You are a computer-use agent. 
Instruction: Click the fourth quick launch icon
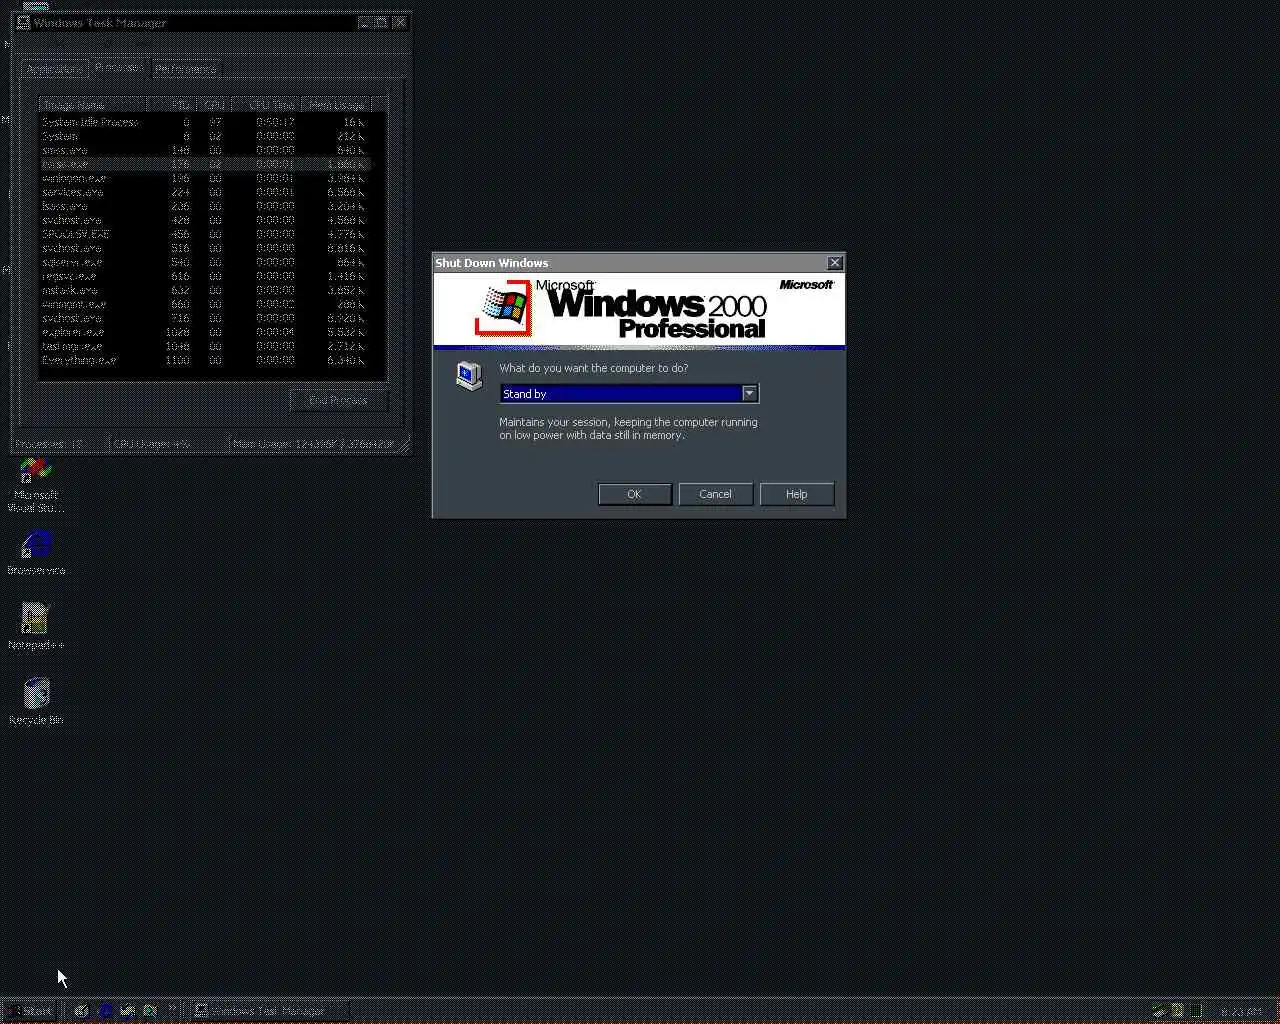point(150,1010)
